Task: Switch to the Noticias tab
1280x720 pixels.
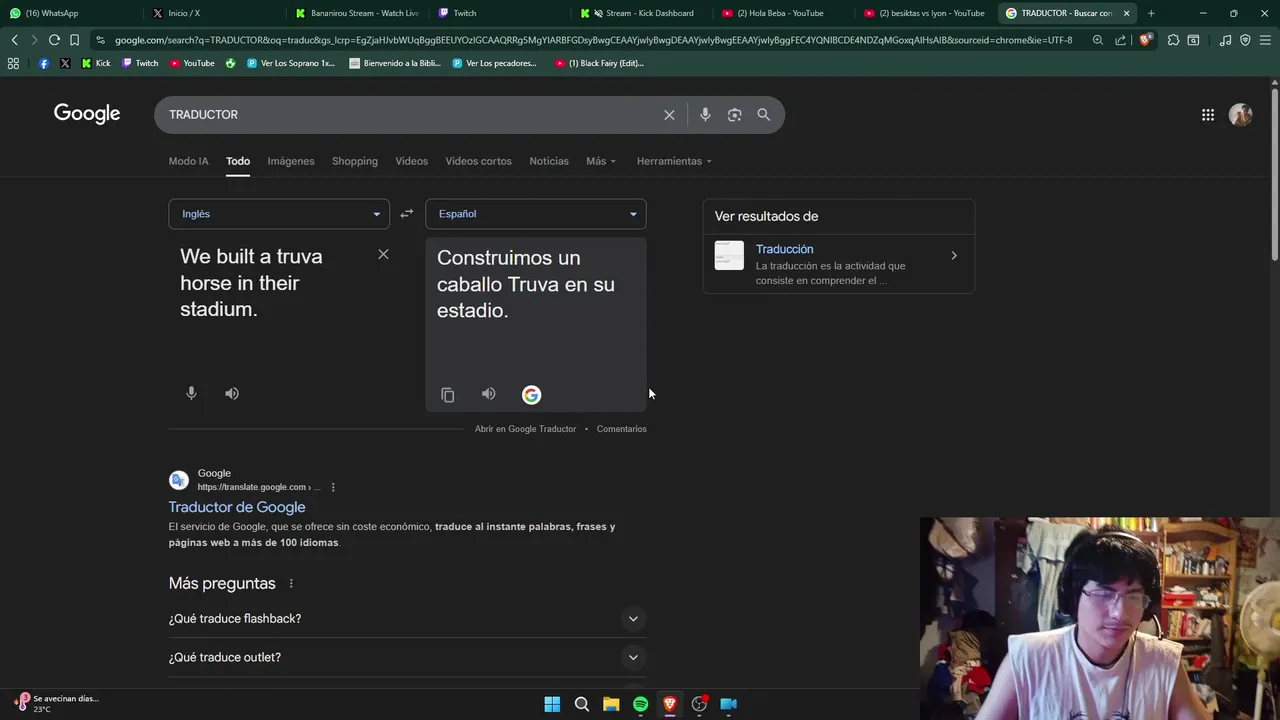Action: tap(549, 161)
